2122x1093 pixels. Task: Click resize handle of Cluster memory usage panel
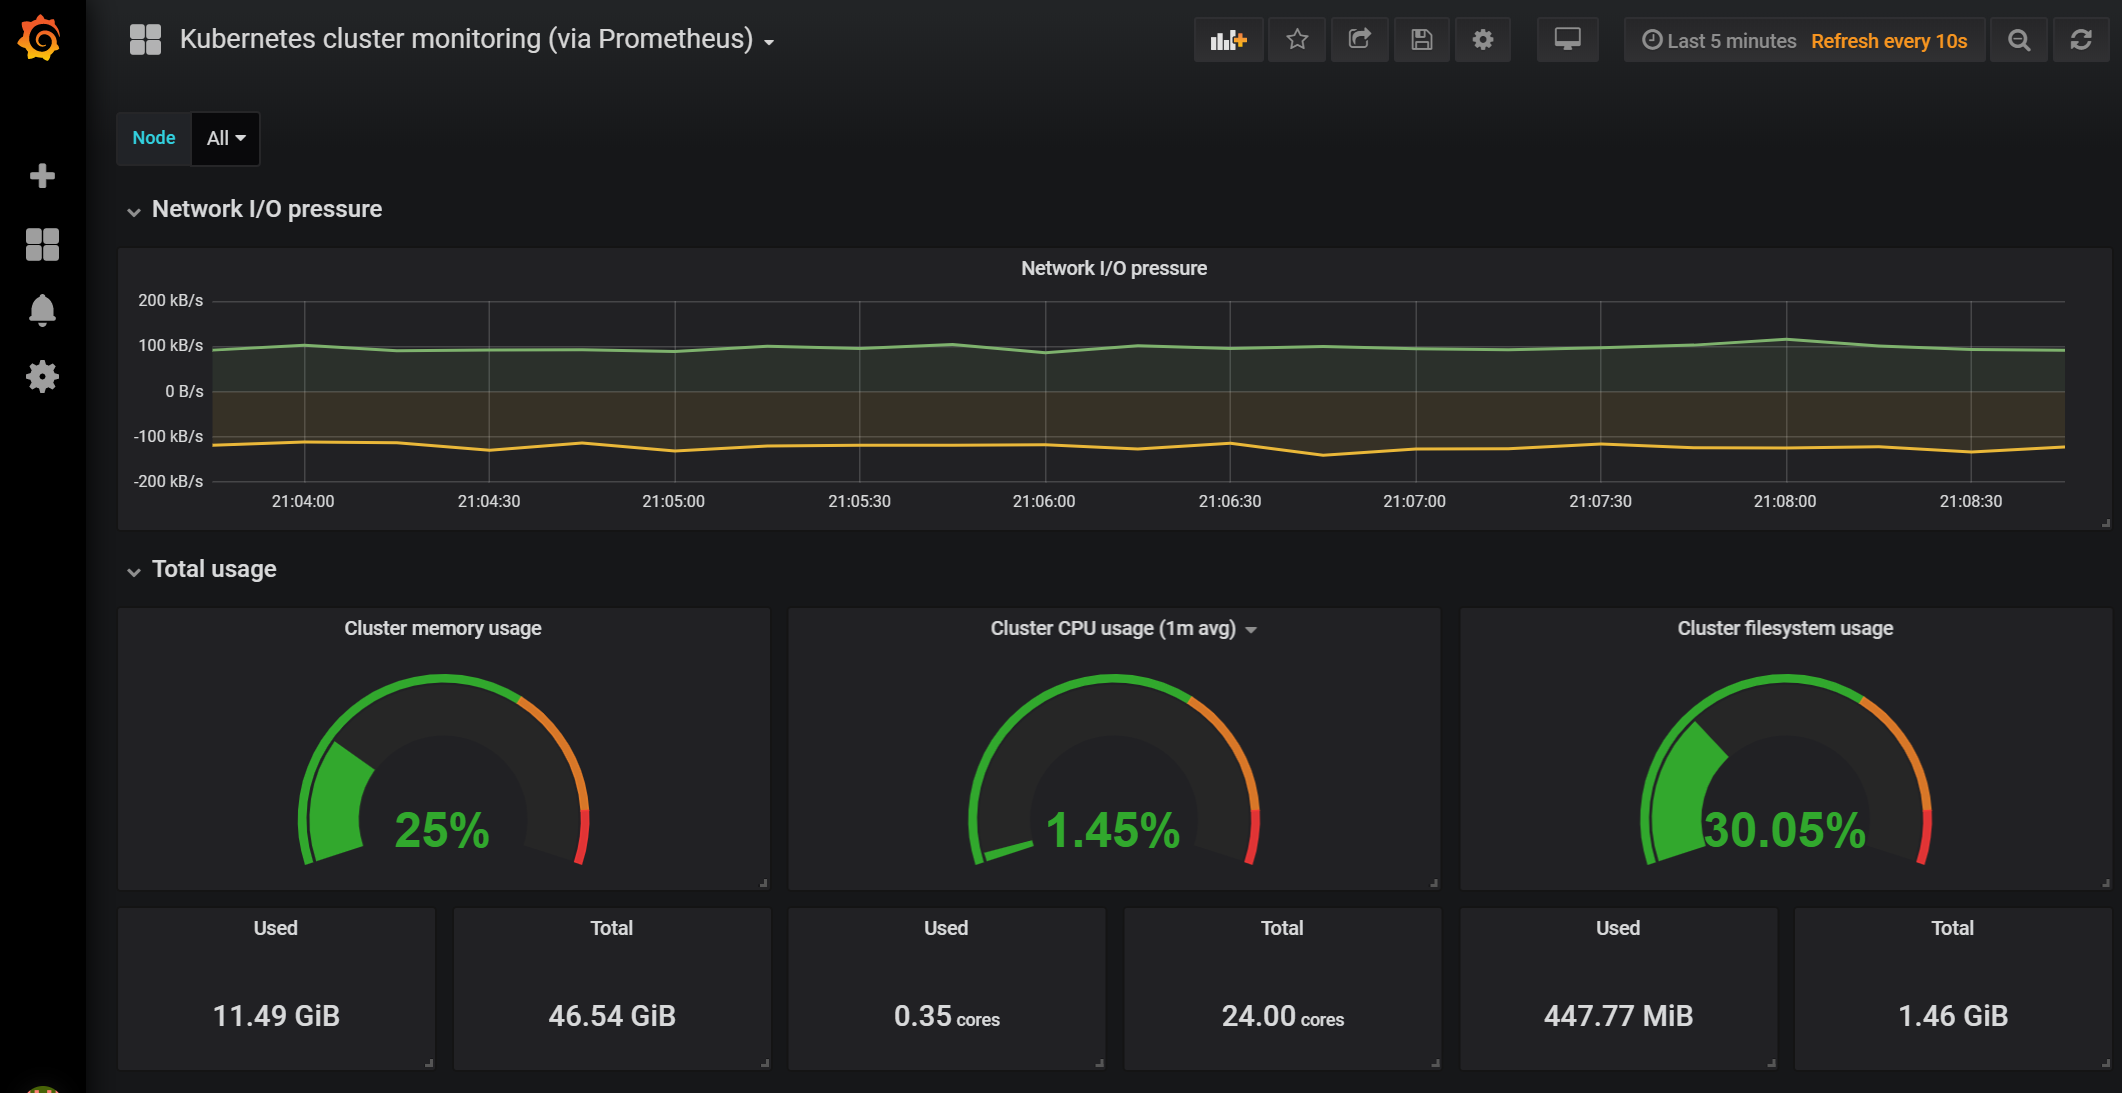(x=763, y=883)
